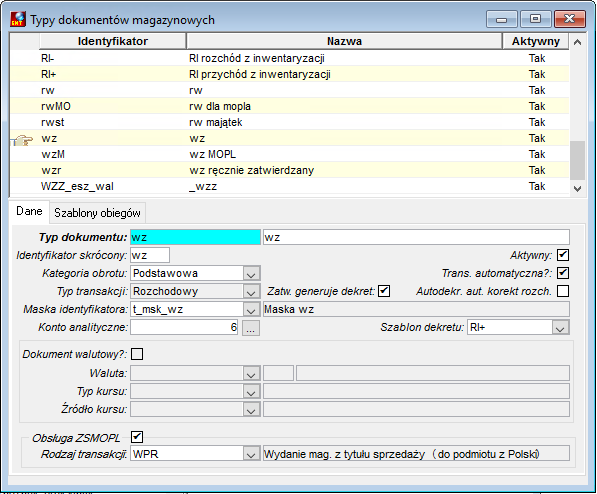Minimize the Typy dokumentów magazynowych window
Screen dimensions: 597x494
(501, 19)
